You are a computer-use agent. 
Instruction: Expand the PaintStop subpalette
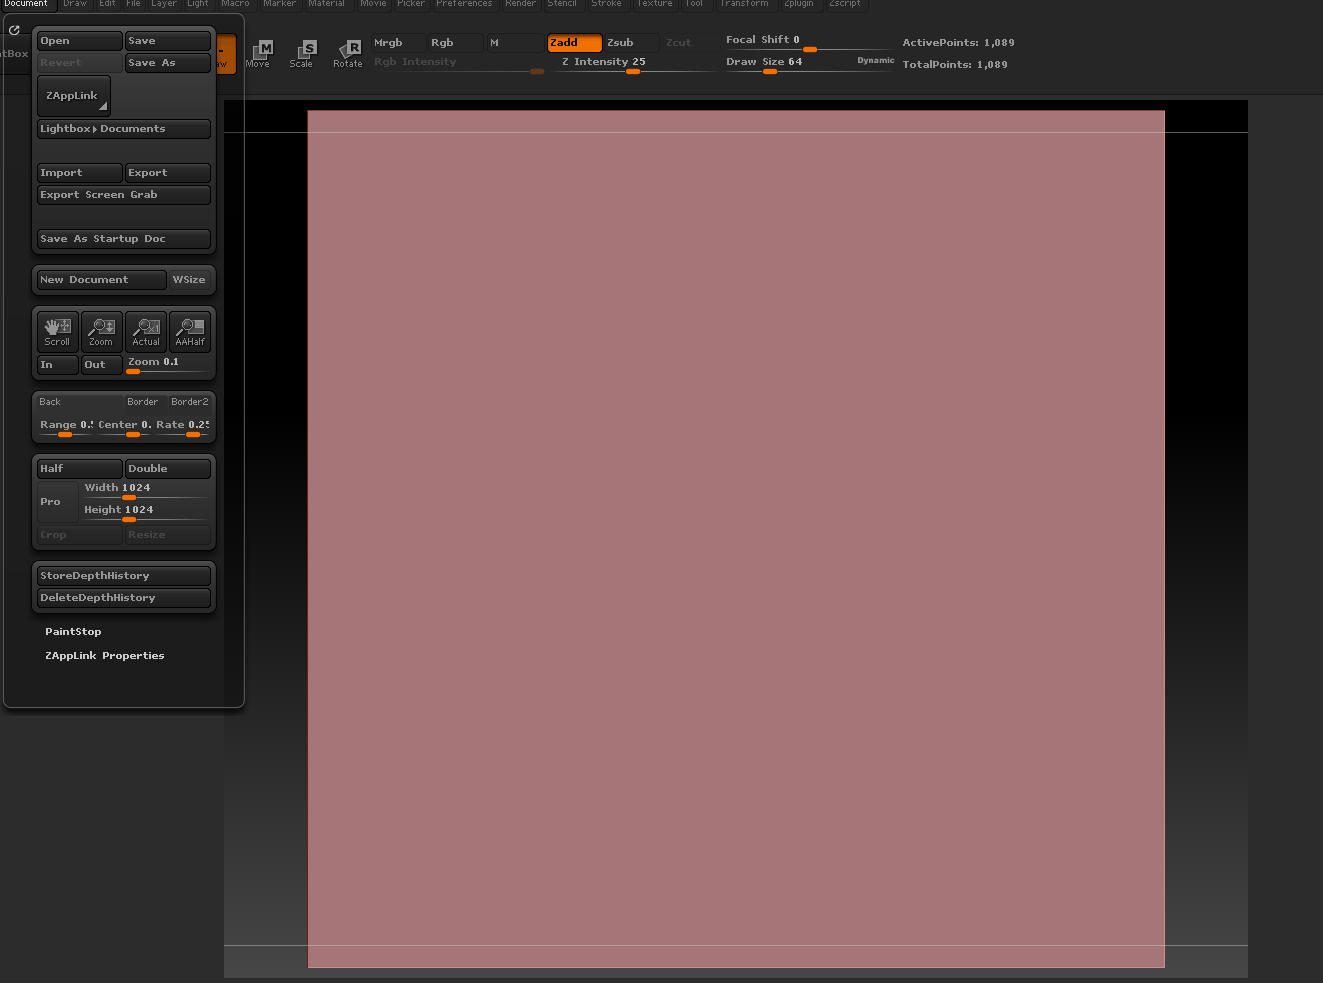73,632
